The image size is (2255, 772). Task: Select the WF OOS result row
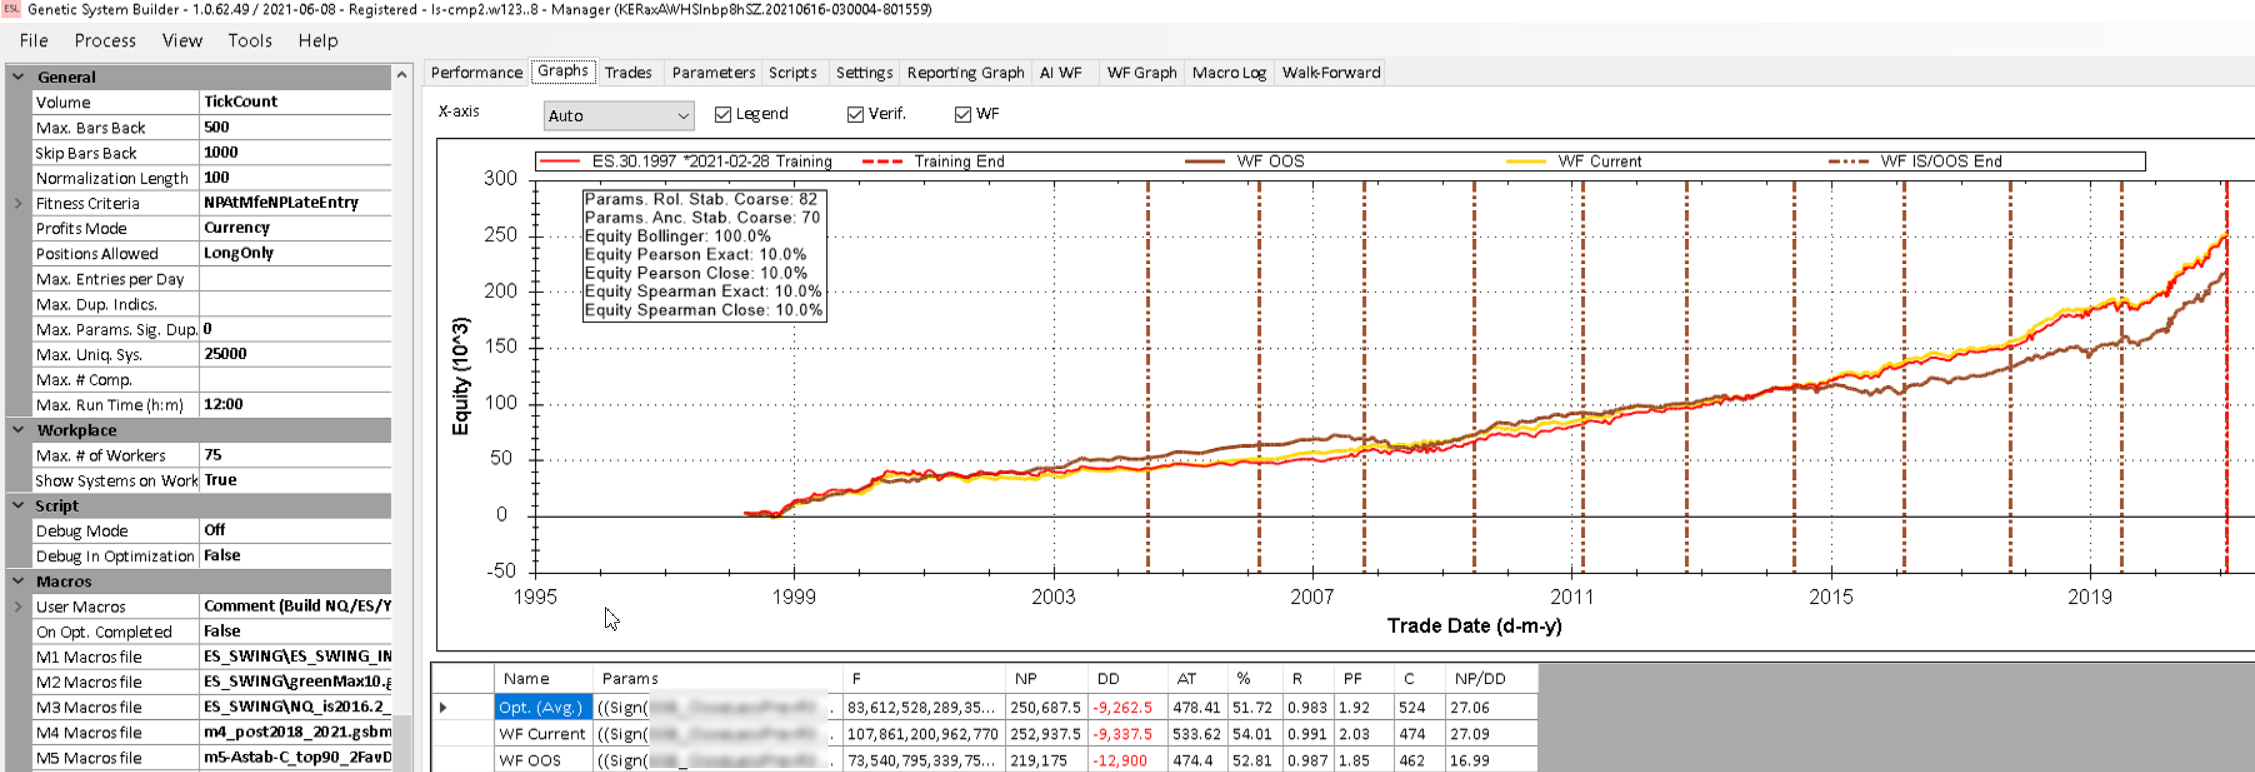(x=530, y=760)
